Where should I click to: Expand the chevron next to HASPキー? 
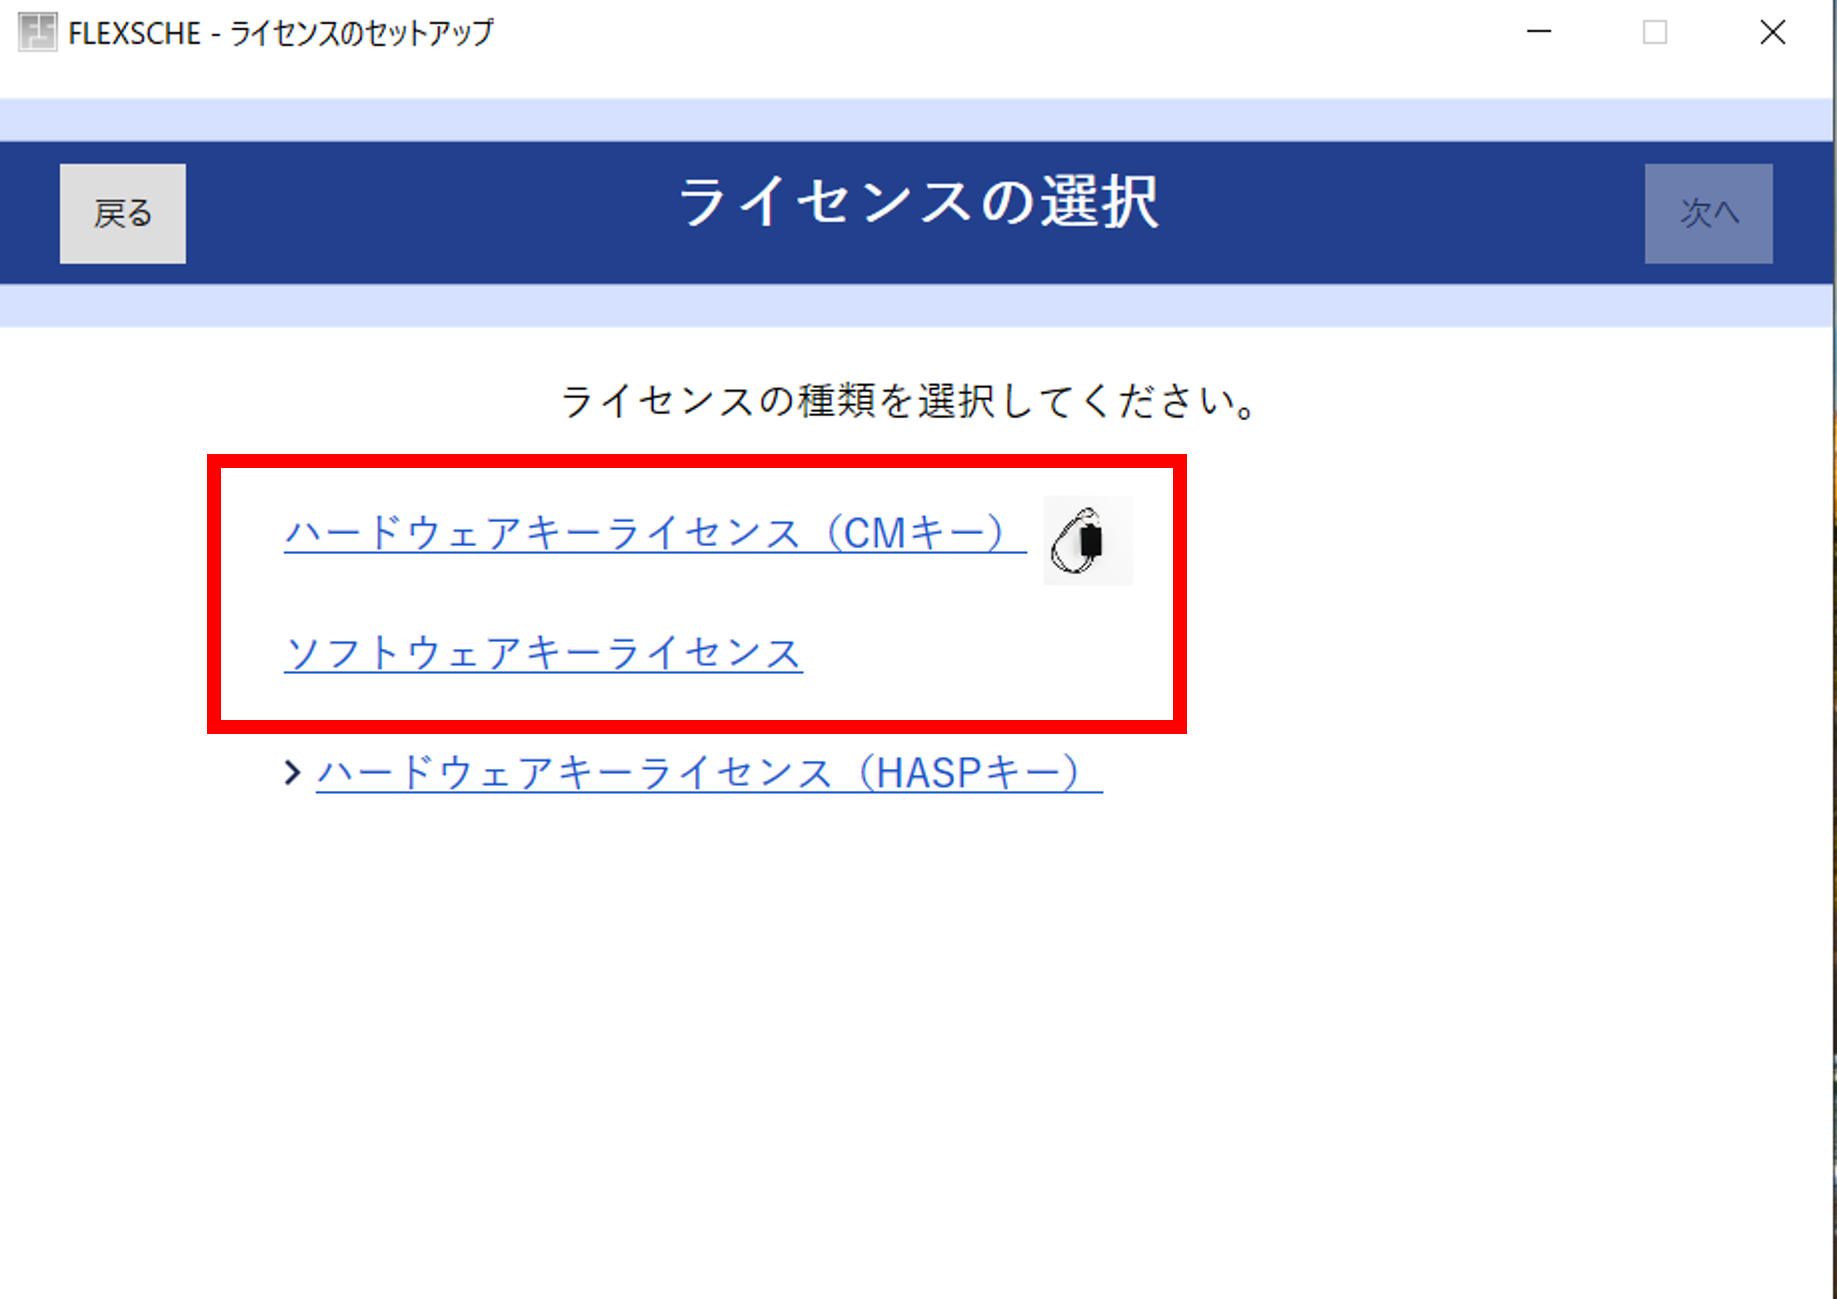pos(292,772)
